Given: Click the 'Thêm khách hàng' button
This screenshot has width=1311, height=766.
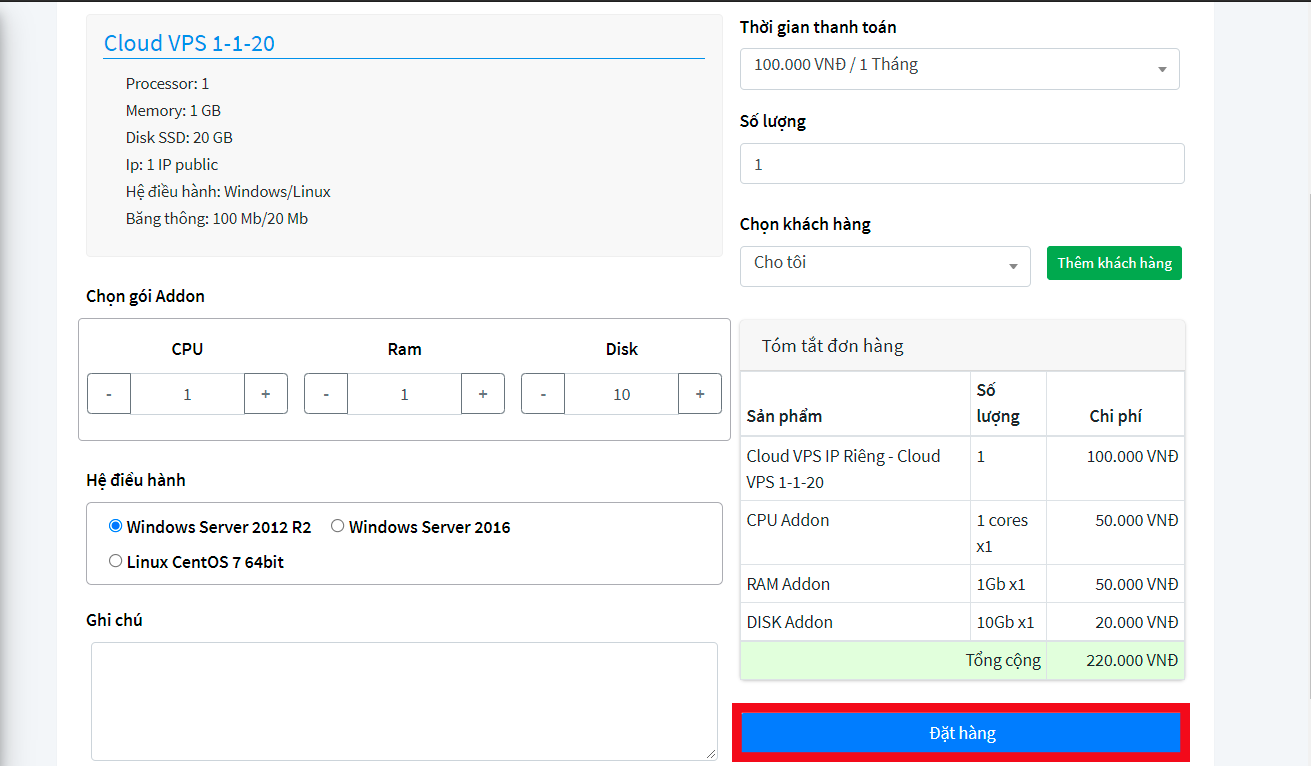Looking at the screenshot, I should coord(1114,263).
